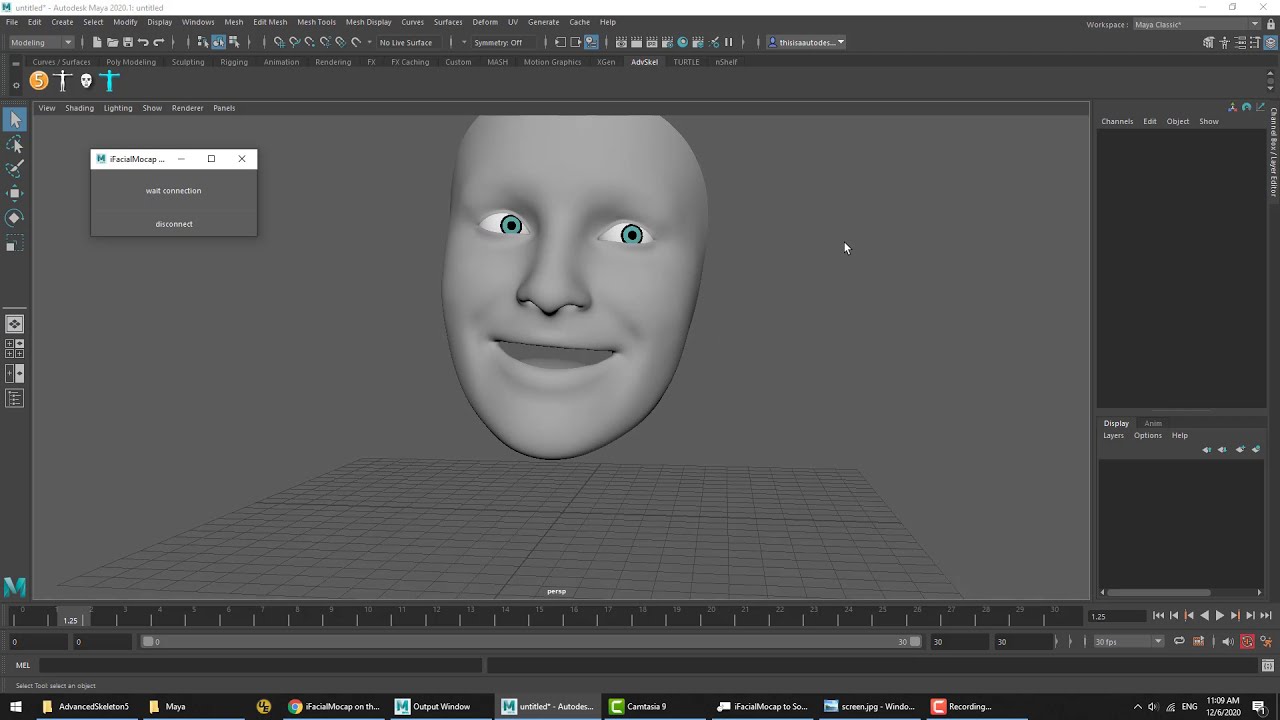The image size is (1280, 720).
Task: Open the Script Editor icon at bottom right
Action: click(1267, 665)
